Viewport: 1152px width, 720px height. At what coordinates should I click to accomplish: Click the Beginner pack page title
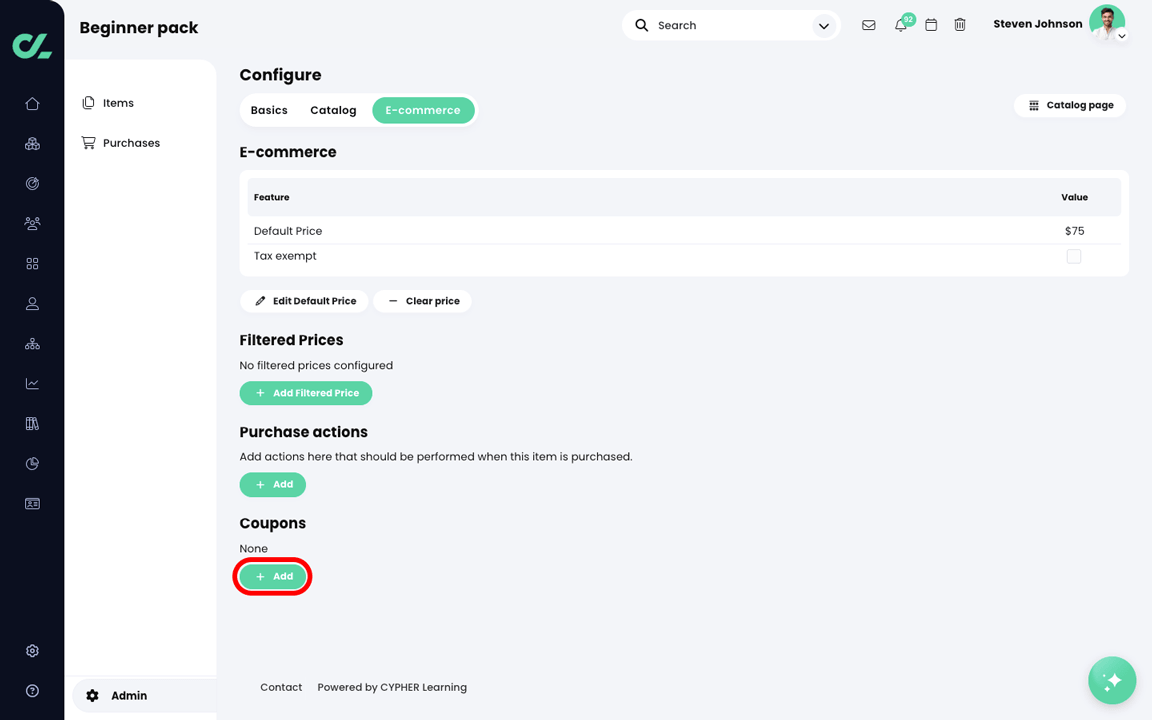click(x=139, y=28)
